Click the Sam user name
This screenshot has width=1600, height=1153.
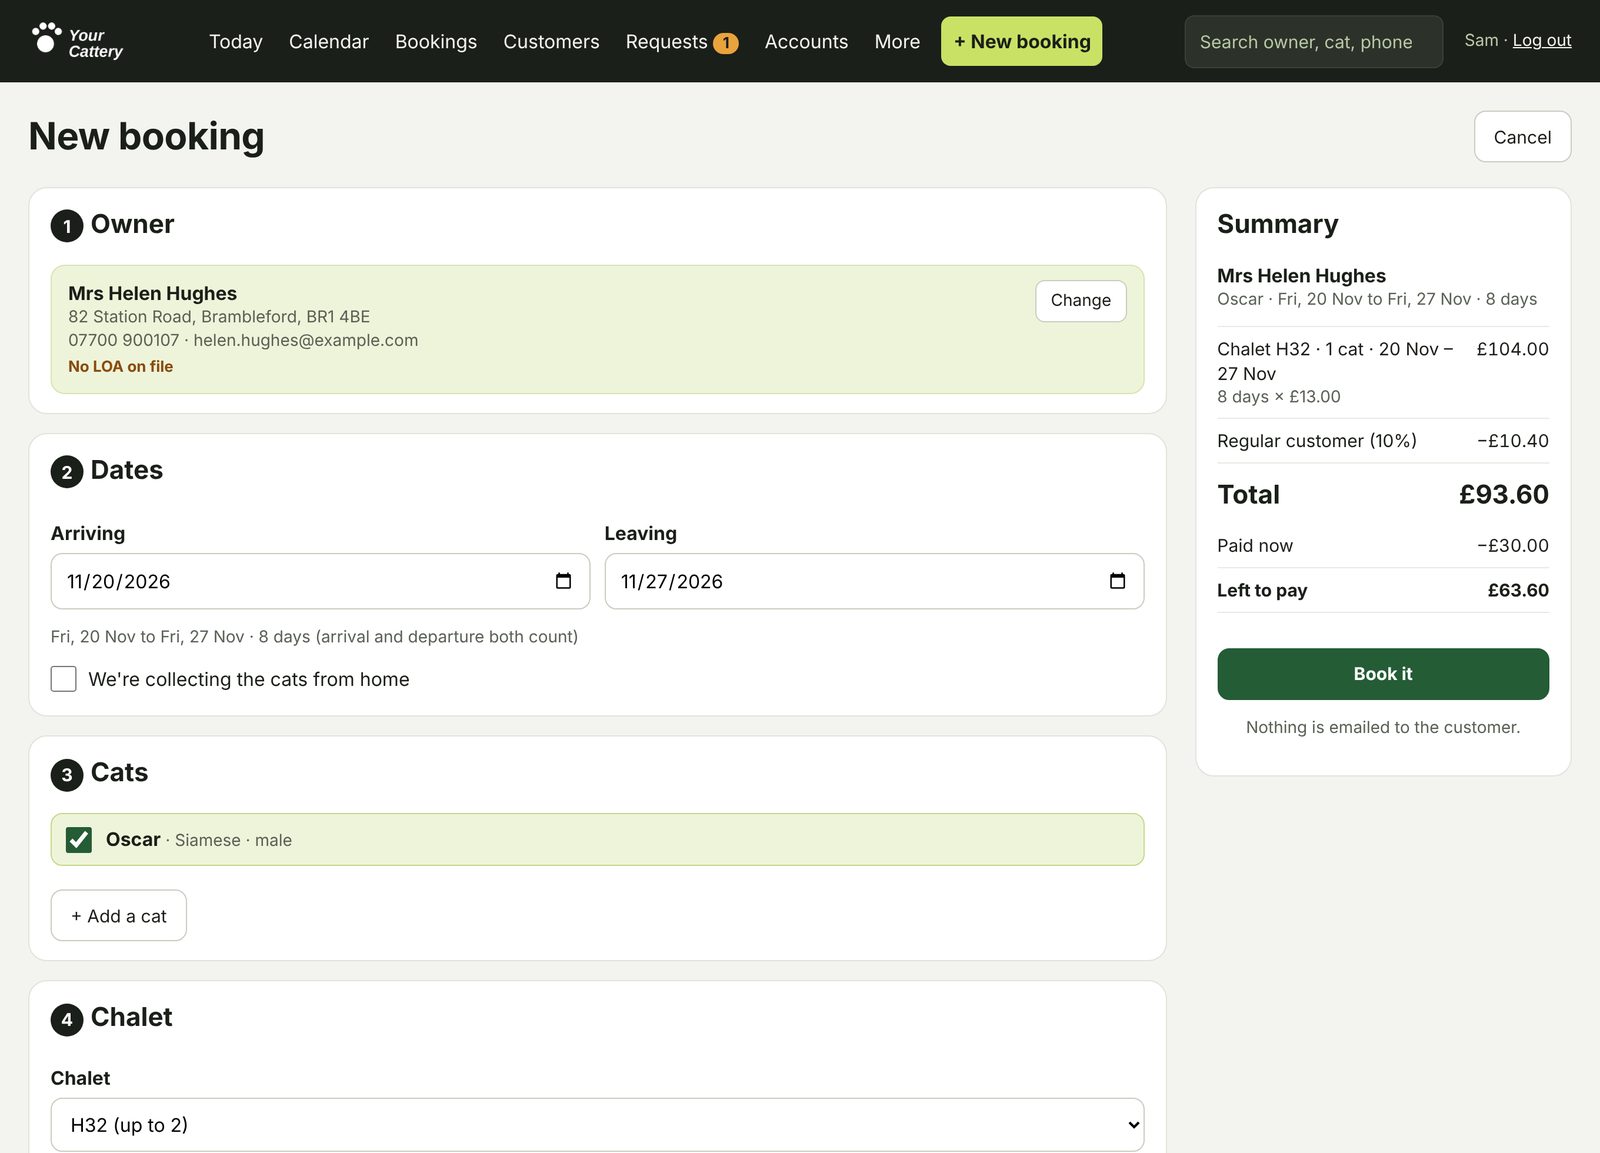click(x=1481, y=40)
